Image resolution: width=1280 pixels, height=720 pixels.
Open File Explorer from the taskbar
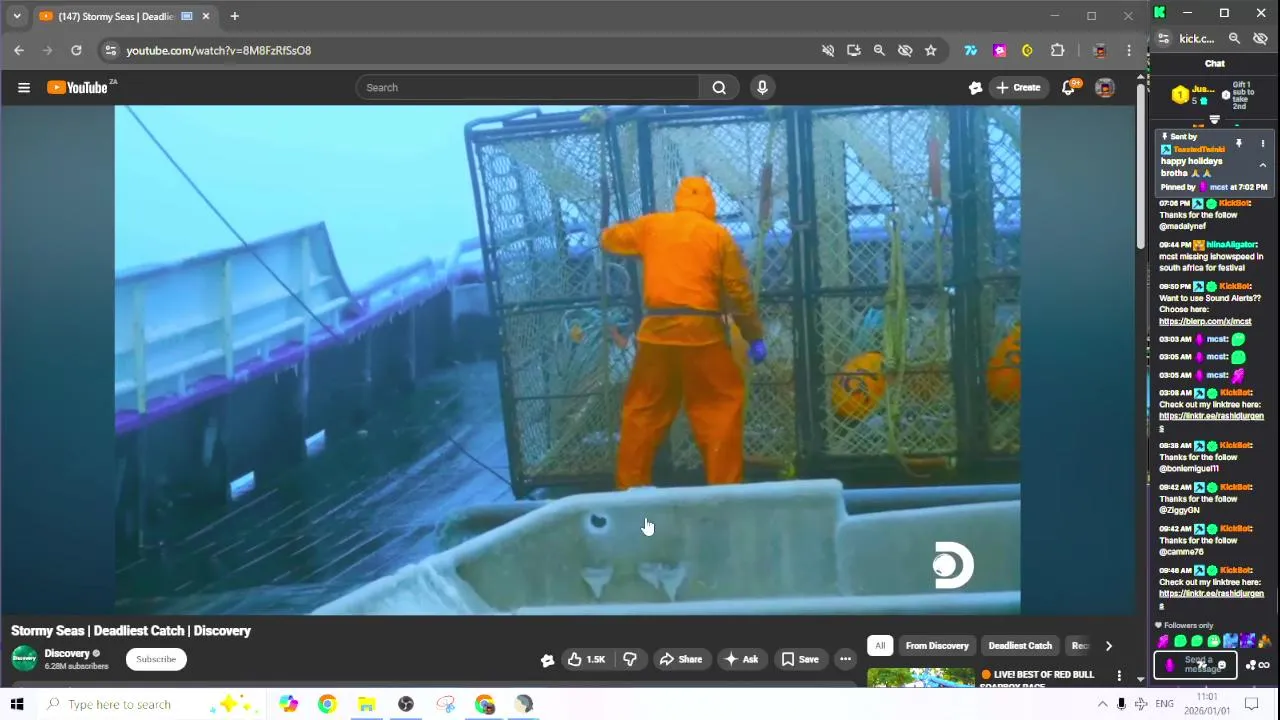(x=367, y=705)
